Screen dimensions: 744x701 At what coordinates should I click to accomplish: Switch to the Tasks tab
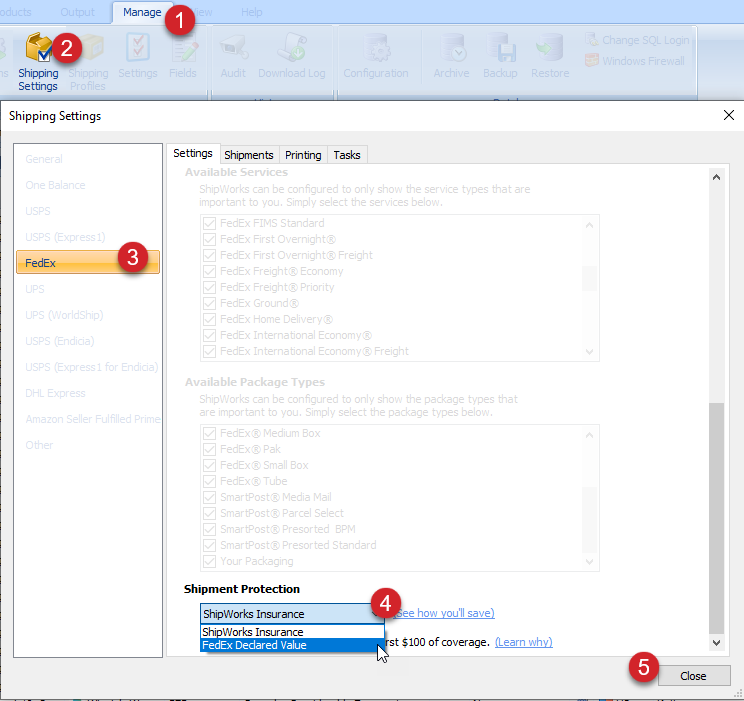point(347,155)
